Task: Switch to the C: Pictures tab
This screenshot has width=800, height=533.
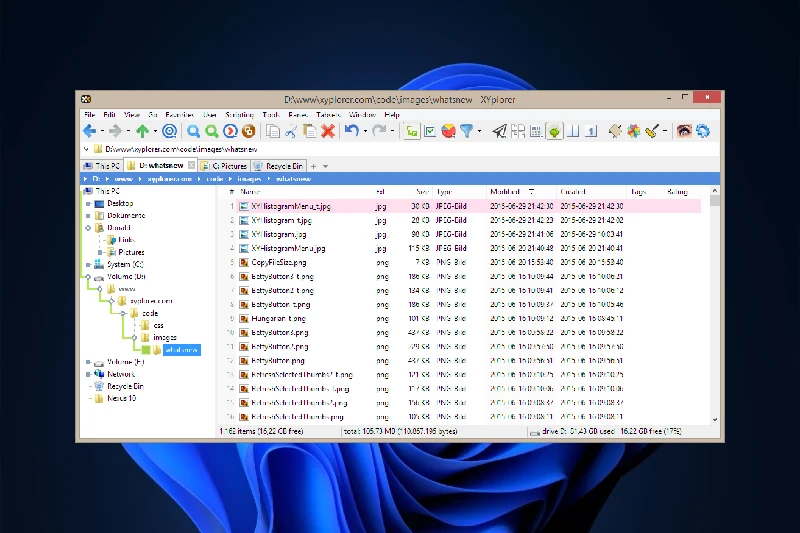Action: click(x=224, y=166)
